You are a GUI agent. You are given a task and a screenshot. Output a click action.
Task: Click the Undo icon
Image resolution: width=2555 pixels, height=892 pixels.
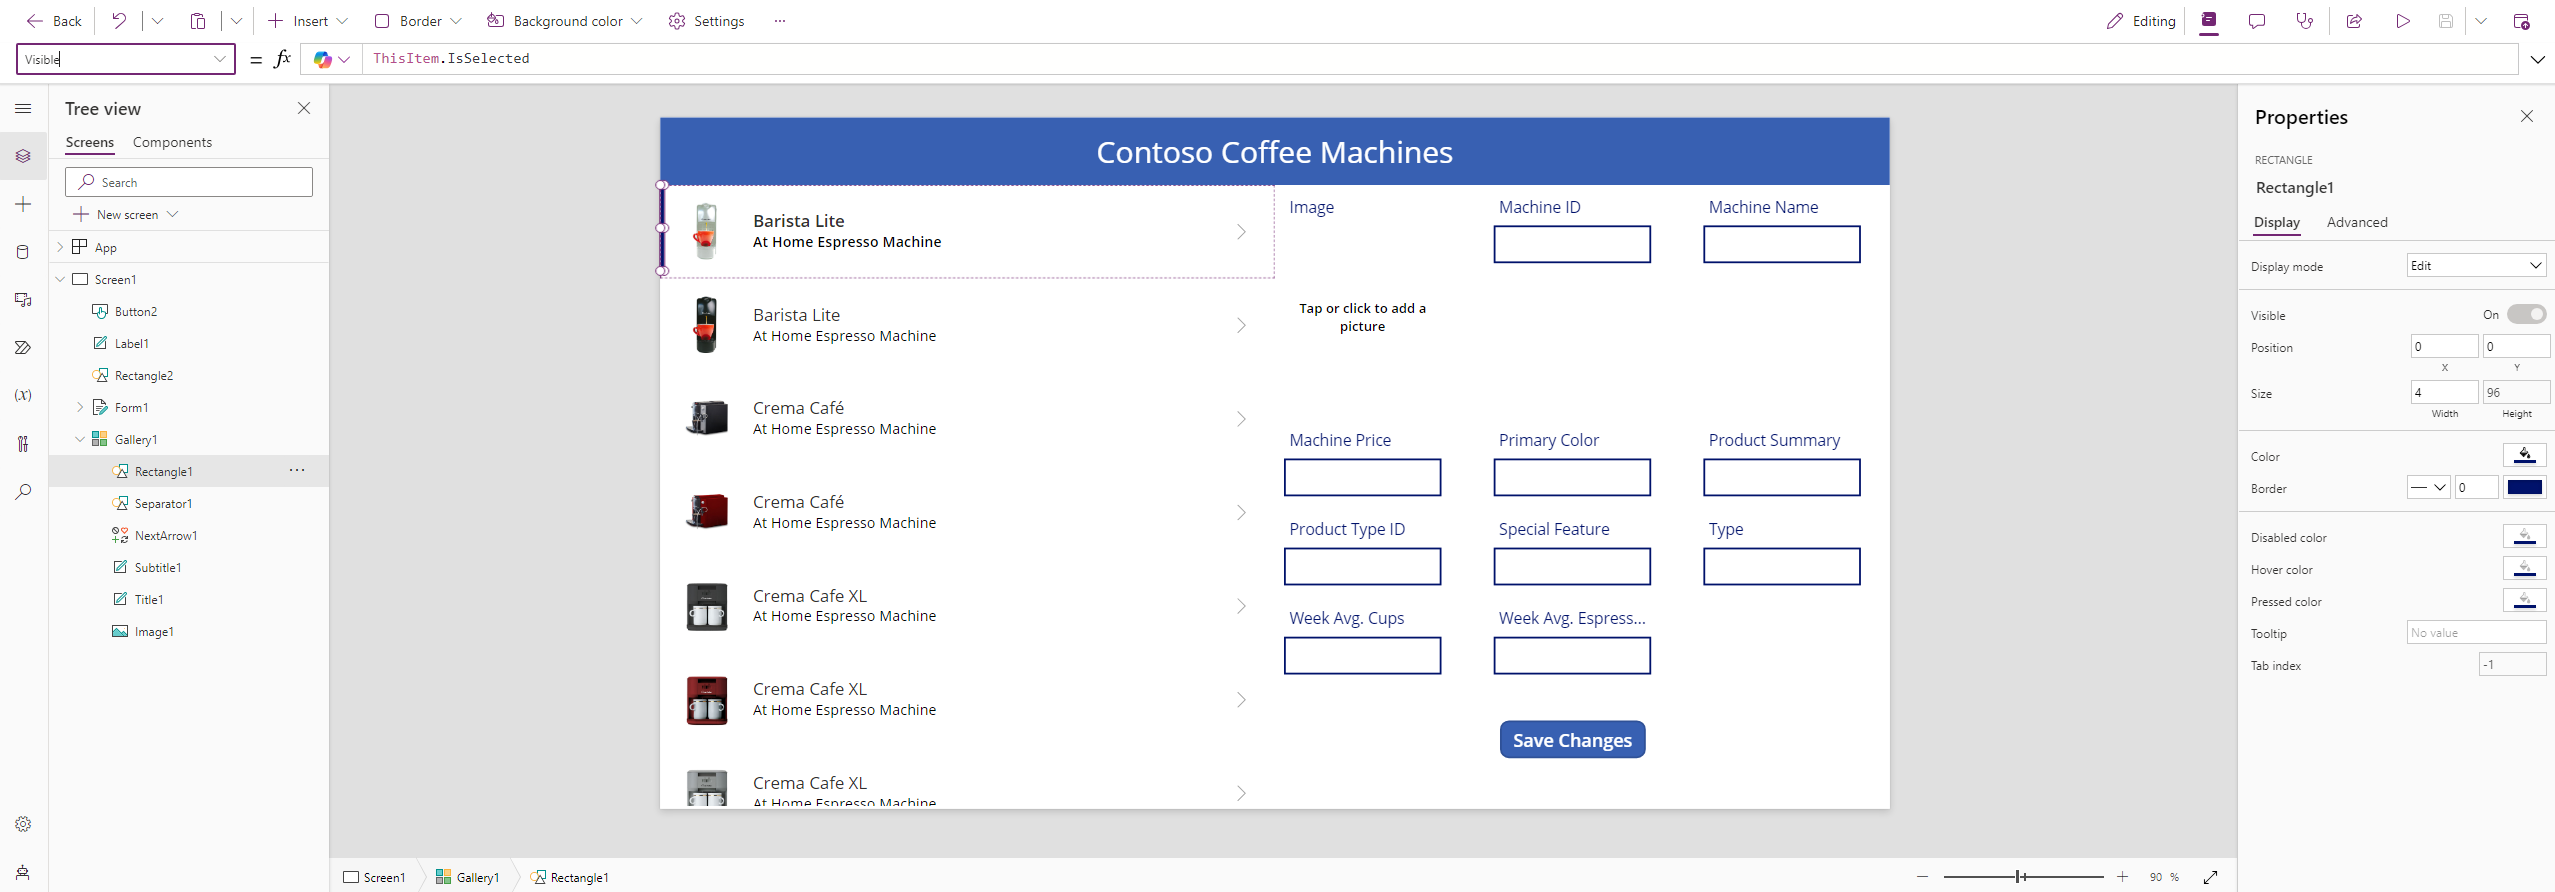click(x=119, y=21)
